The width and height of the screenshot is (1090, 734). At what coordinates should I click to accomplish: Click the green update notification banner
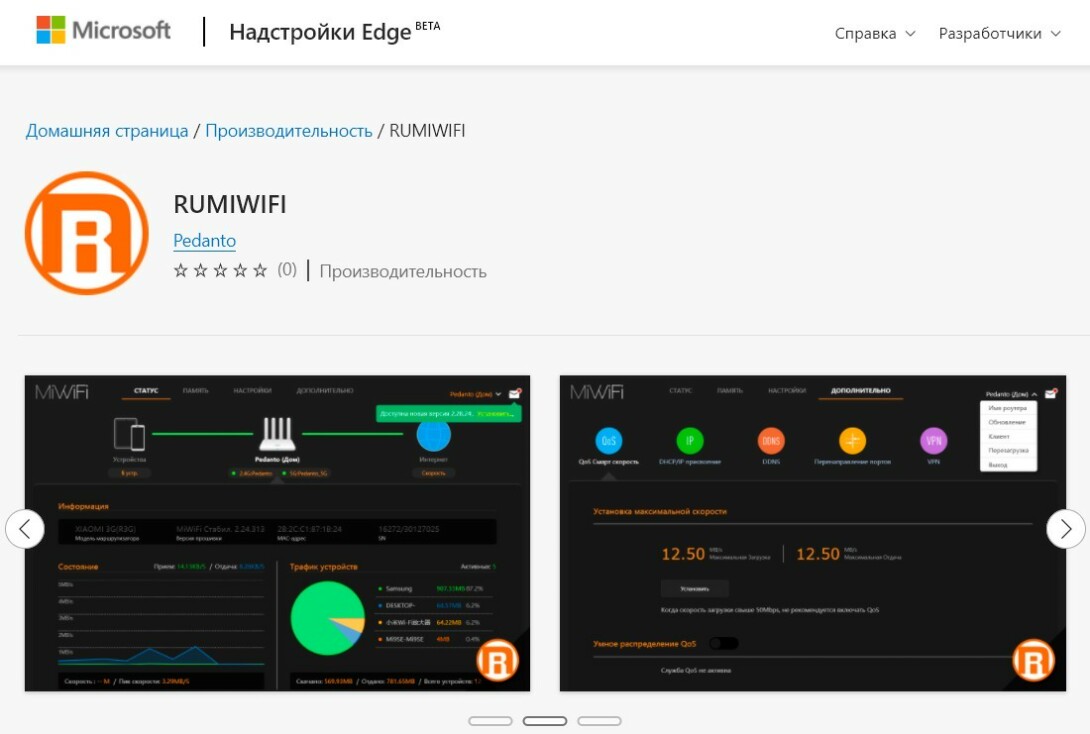(448, 414)
